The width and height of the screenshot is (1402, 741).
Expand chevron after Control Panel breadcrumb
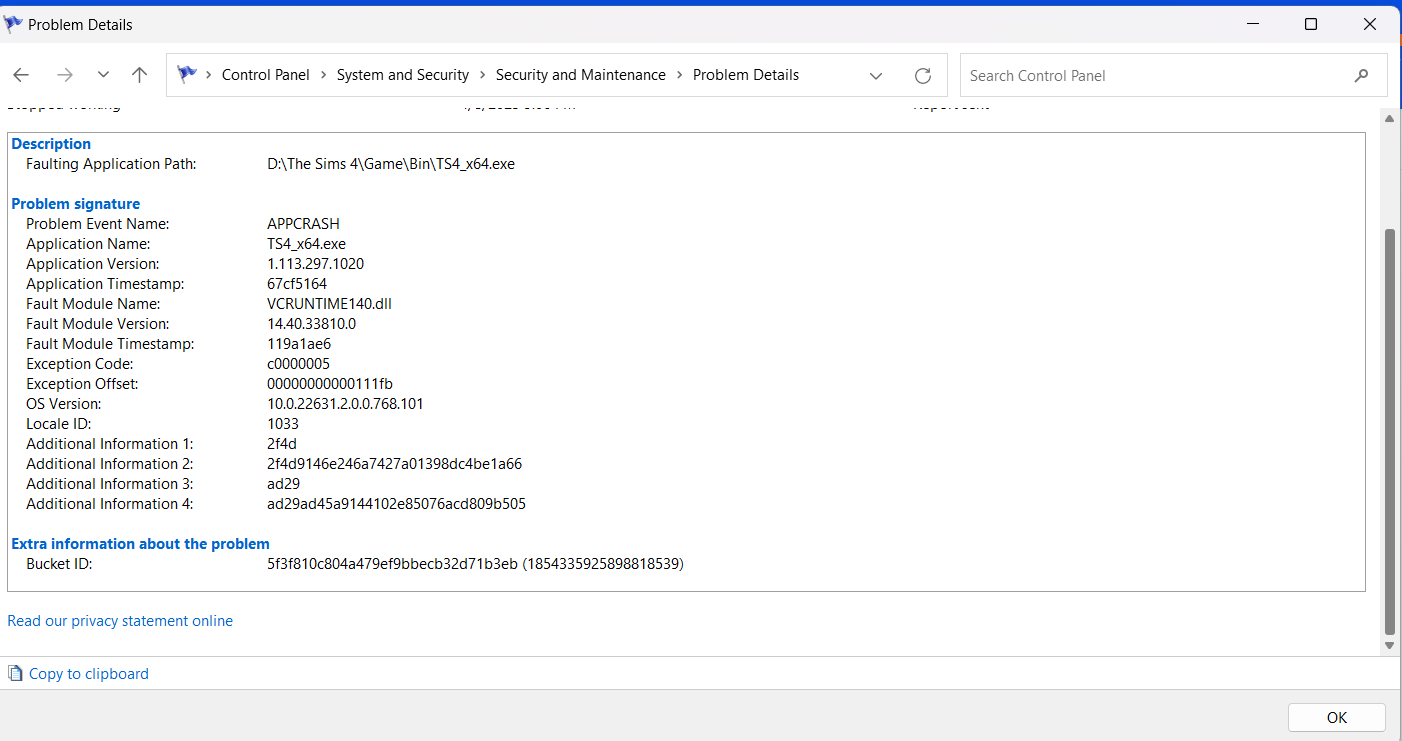tap(324, 75)
